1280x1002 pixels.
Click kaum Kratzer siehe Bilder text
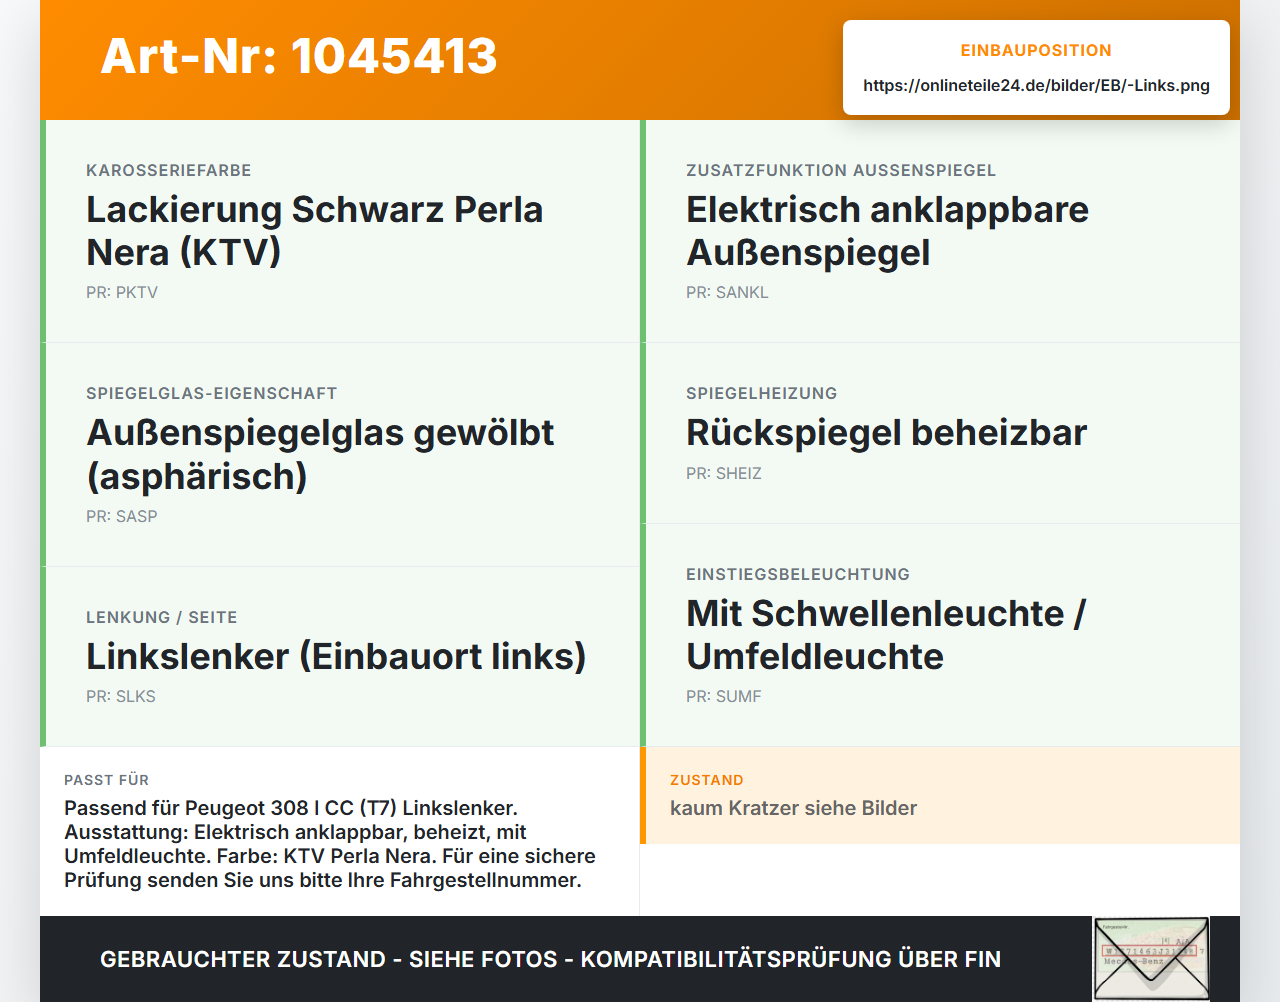794,809
